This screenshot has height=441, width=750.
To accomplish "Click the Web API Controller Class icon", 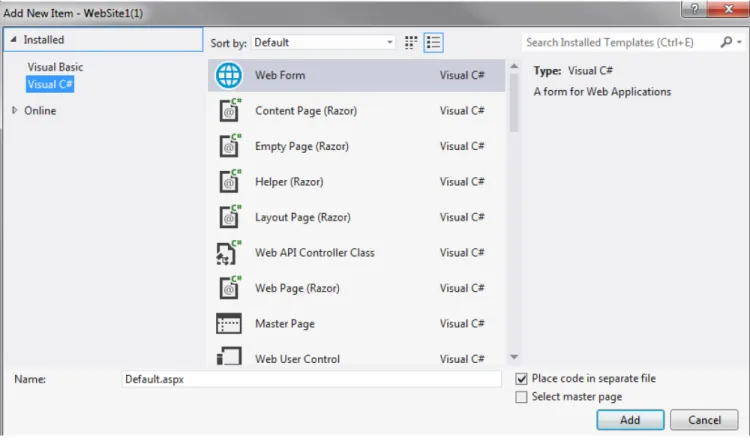I will click(x=229, y=252).
